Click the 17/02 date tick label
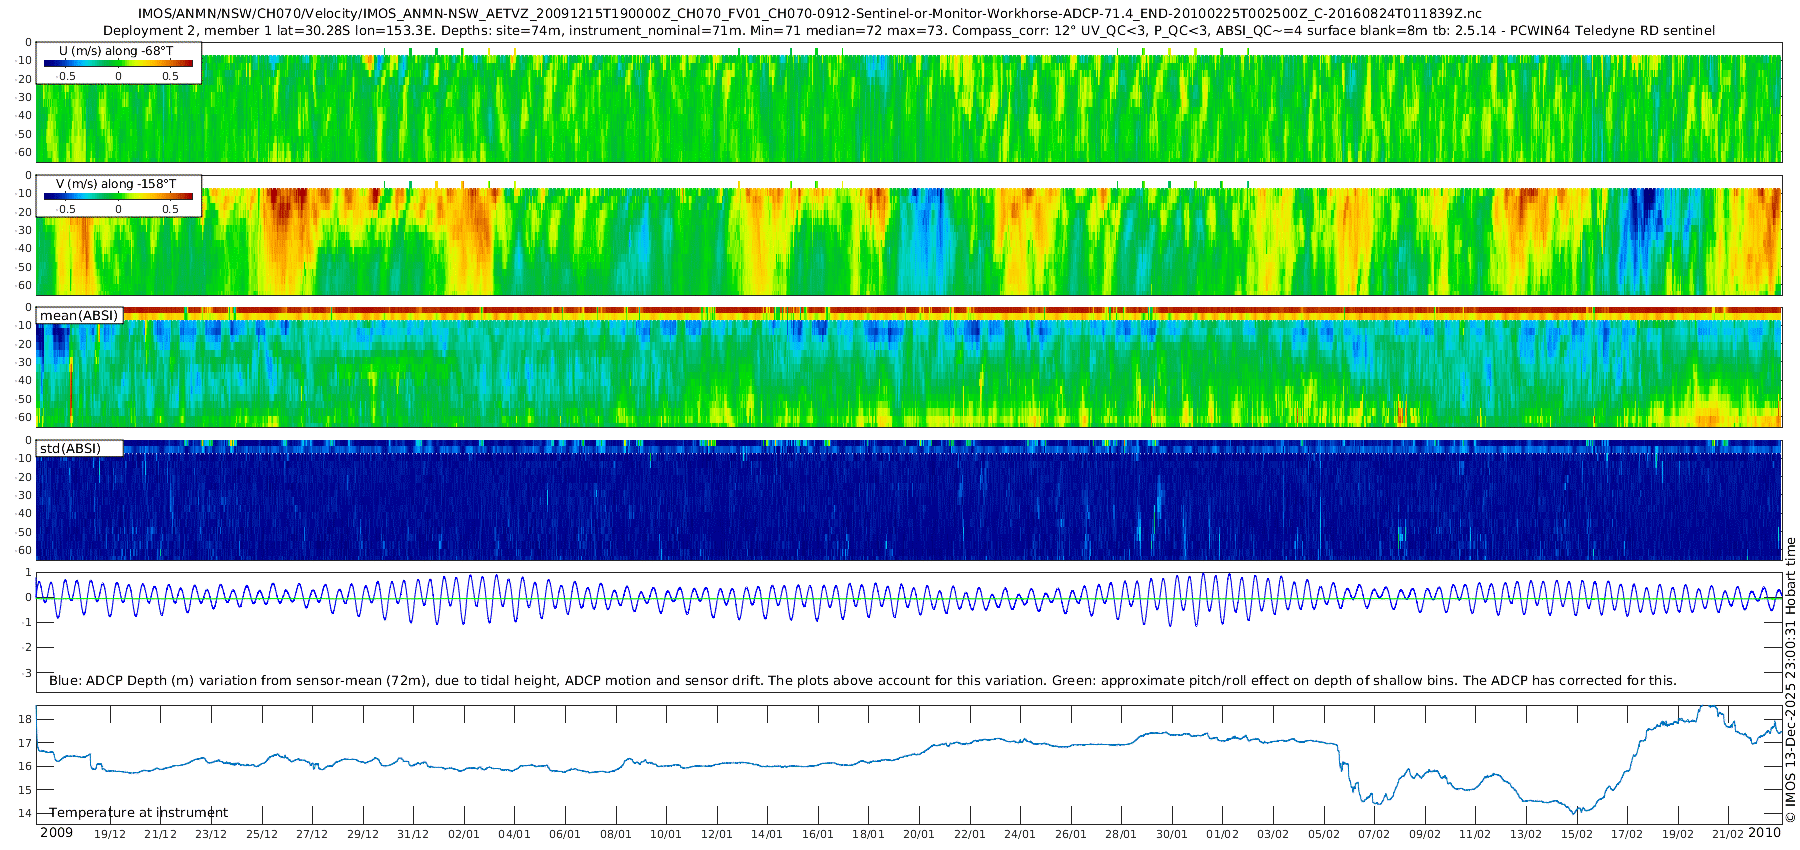 point(1627,834)
